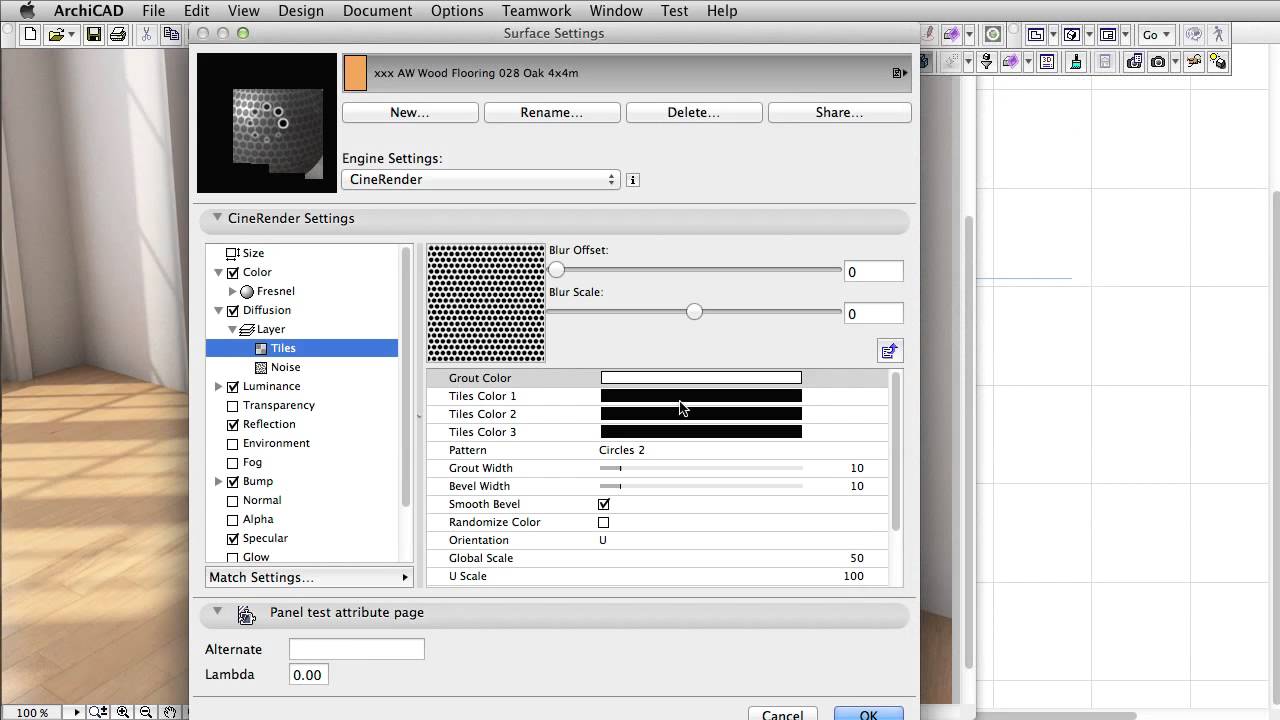This screenshot has height=720, width=1280.
Task: Click the Delete... button
Action: pyautogui.click(x=693, y=113)
